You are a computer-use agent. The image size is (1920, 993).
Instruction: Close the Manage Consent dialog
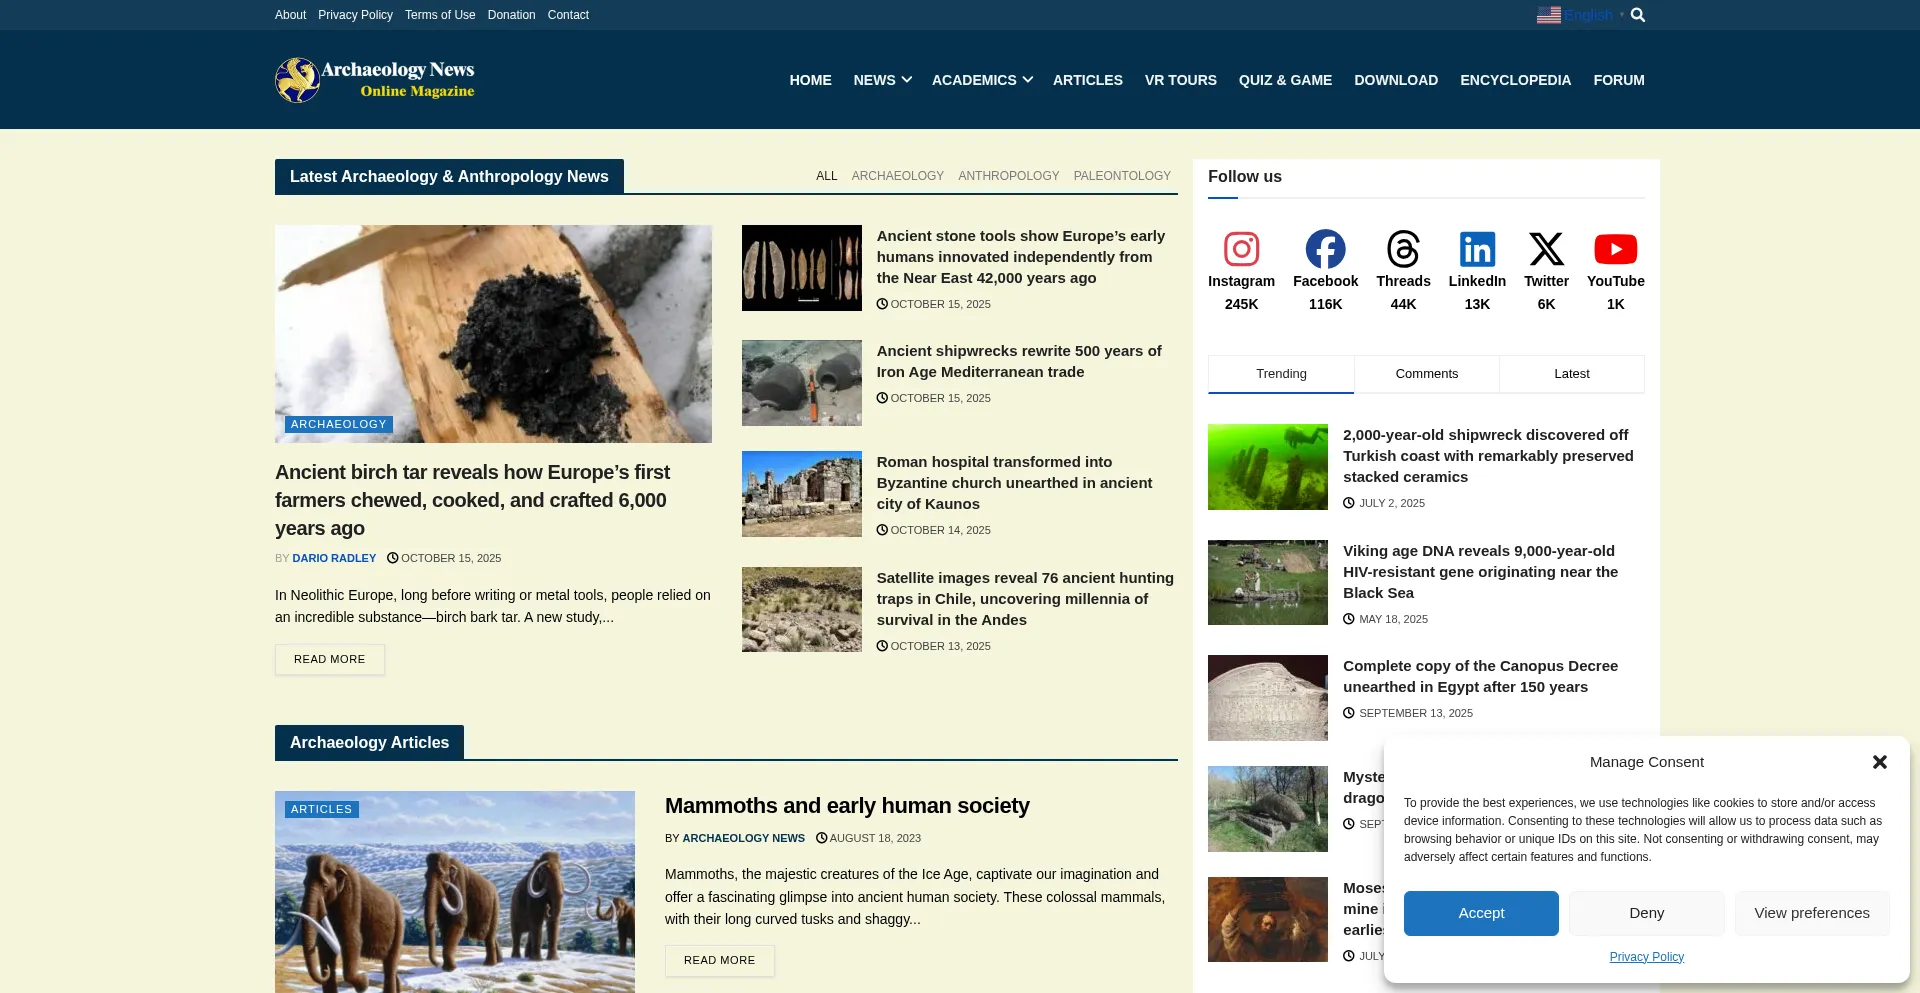1879,762
